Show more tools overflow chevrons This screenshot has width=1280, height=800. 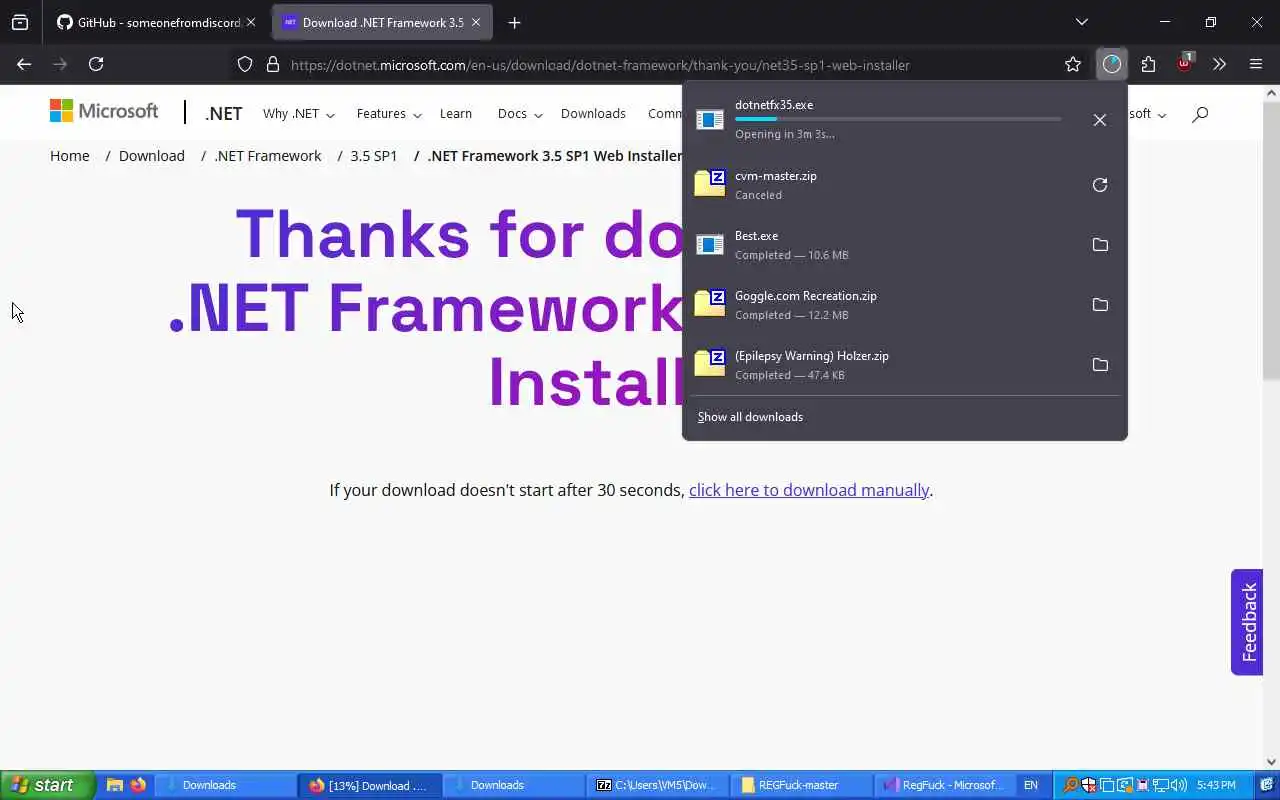click(x=1219, y=64)
